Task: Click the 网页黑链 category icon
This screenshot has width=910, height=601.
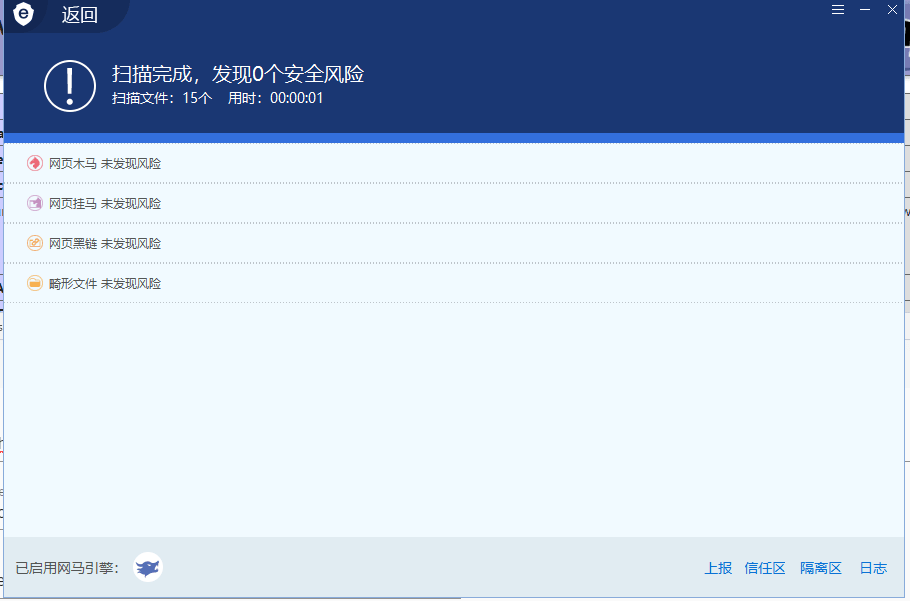Action: pyautogui.click(x=35, y=243)
